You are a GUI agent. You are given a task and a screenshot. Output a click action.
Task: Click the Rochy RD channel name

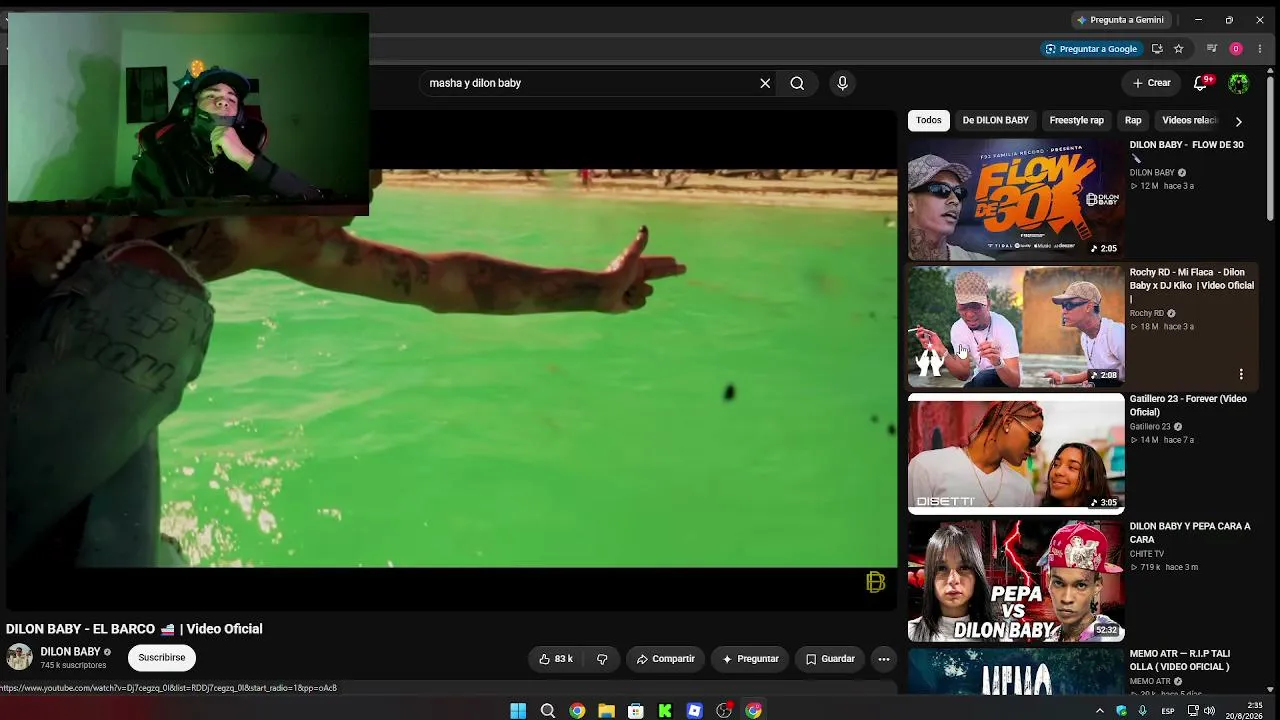pyautogui.click(x=1147, y=313)
